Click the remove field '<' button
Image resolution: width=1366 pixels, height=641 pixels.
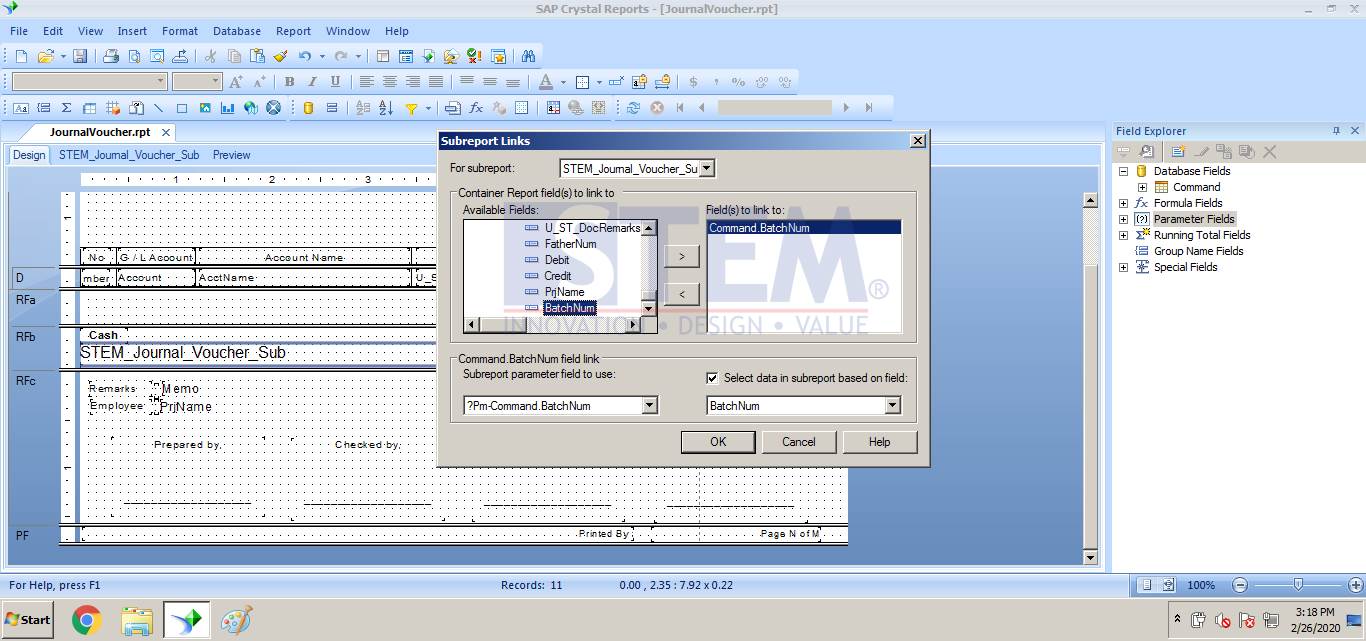tap(682, 294)
